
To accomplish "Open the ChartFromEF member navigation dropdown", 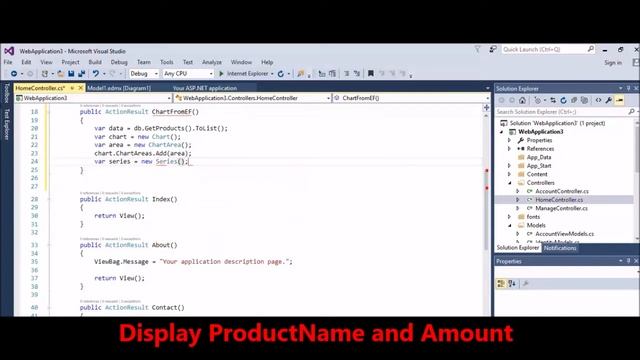I will point(411,98).
